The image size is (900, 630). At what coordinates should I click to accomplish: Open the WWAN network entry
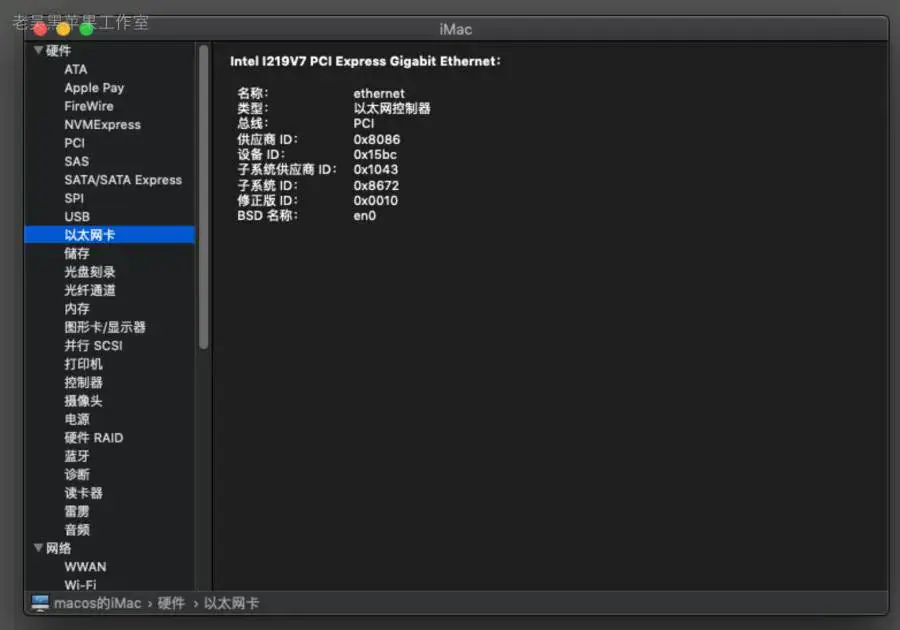tap(86, 567)
